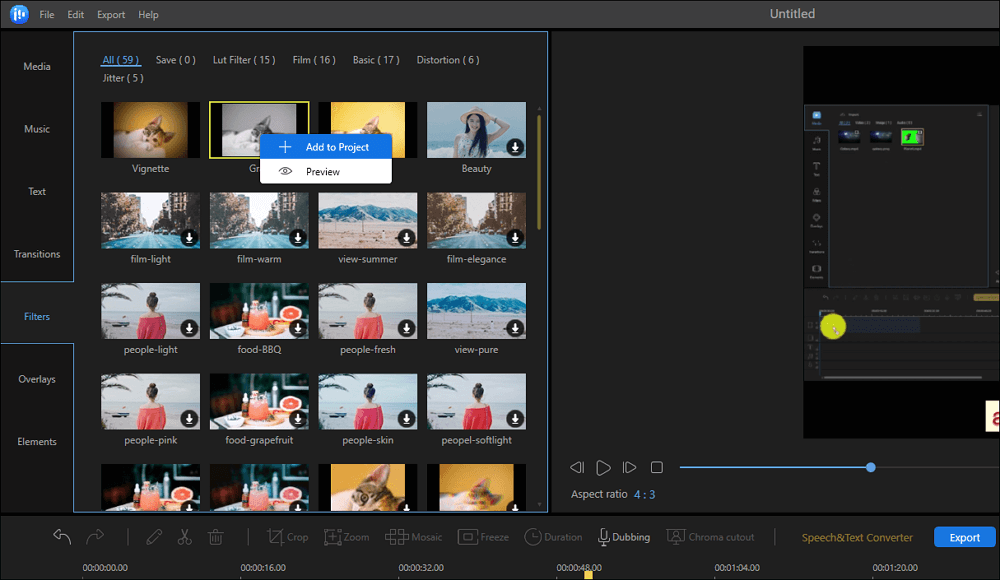Download the Beauty filter
Image resolution: width=1000 pixels, height=580 pixels.
coord(515,147)
